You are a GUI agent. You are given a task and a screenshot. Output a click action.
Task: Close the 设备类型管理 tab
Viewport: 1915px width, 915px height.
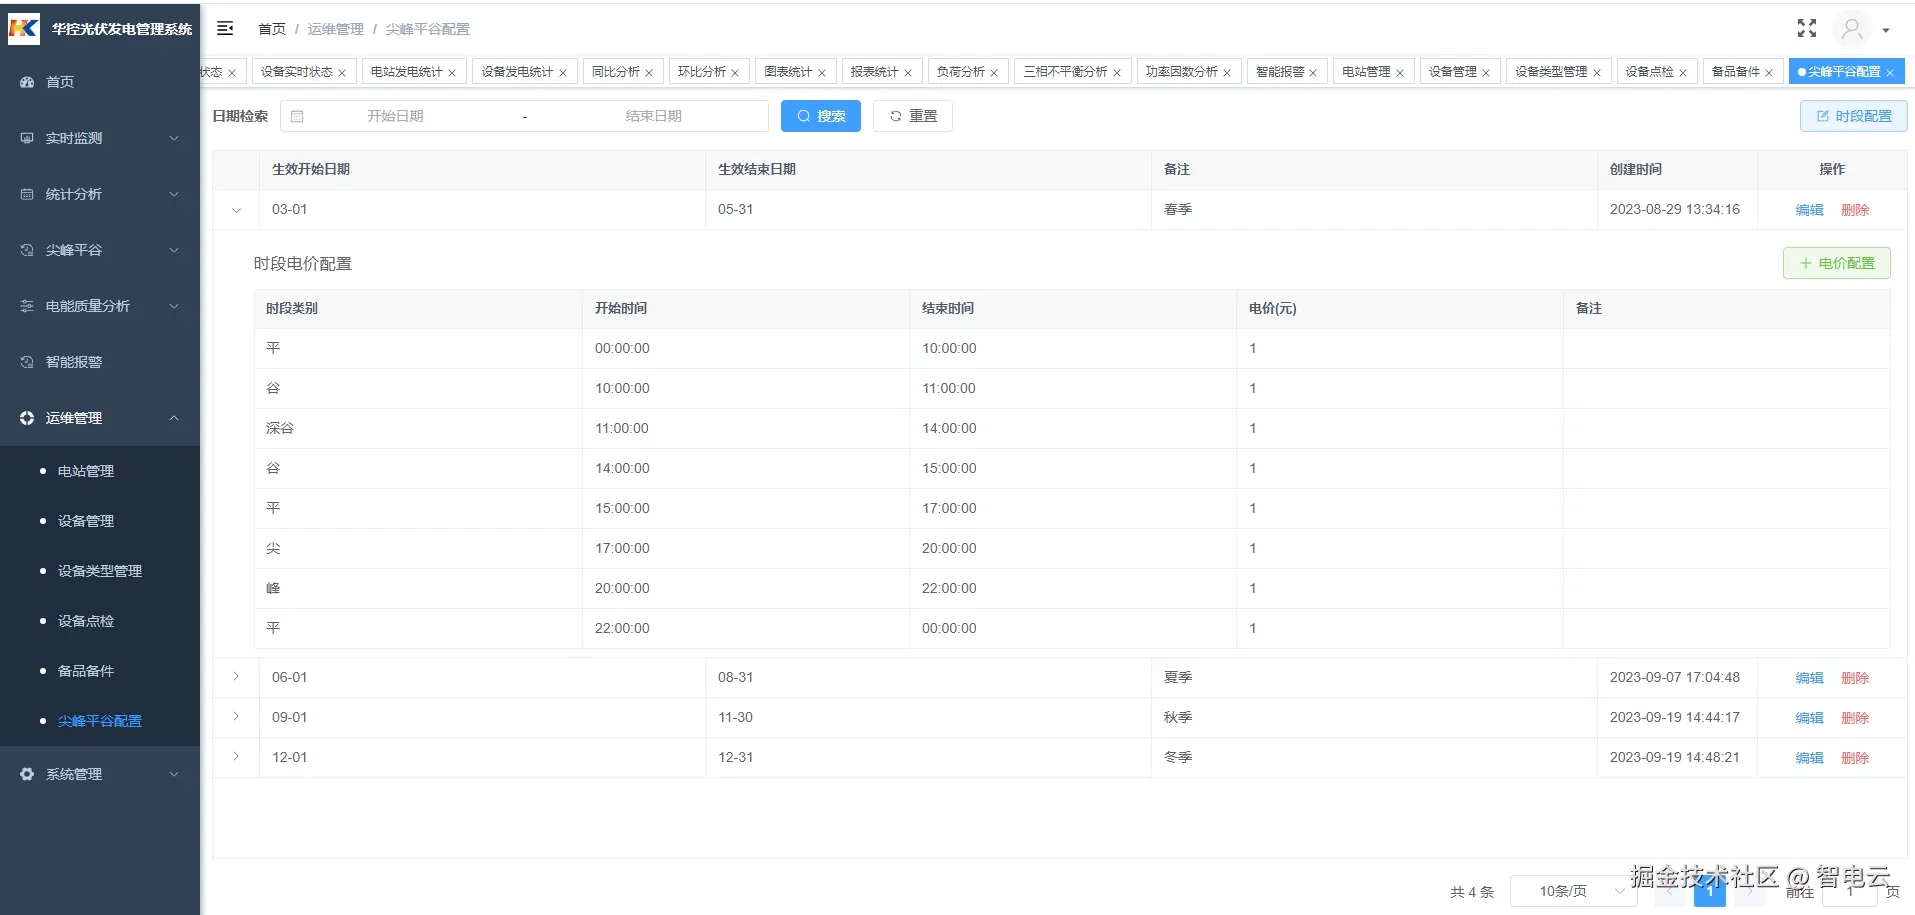[1597, 73]
